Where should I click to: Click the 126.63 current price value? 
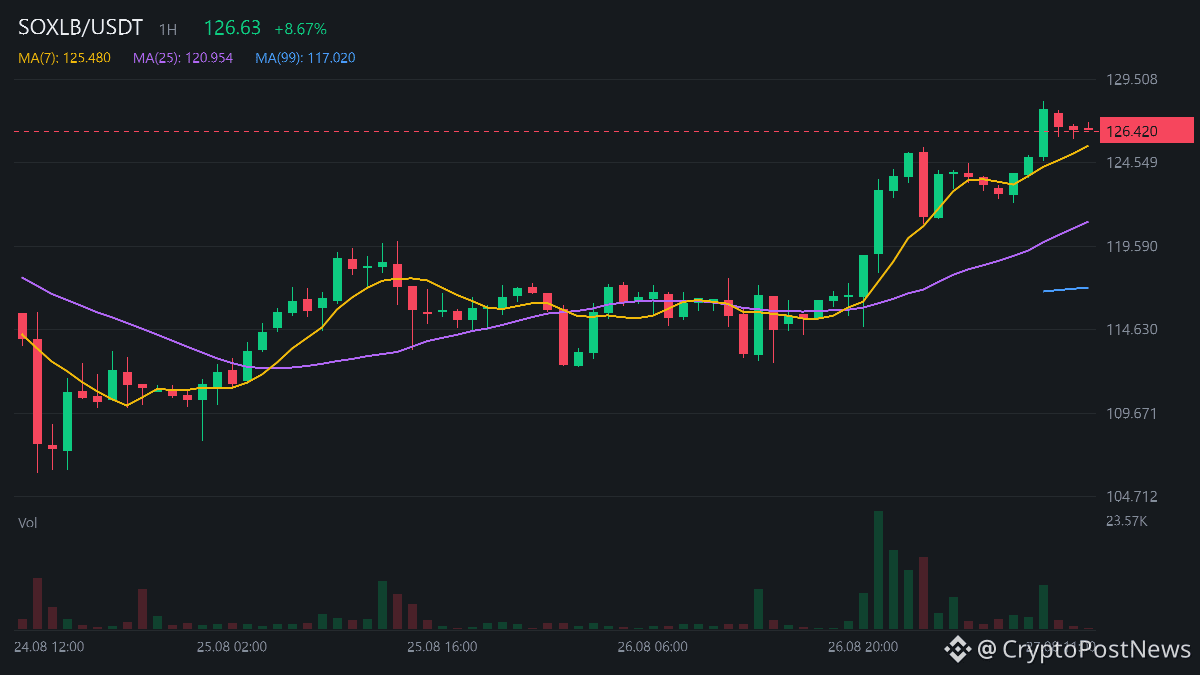click(x=232, y=29)
